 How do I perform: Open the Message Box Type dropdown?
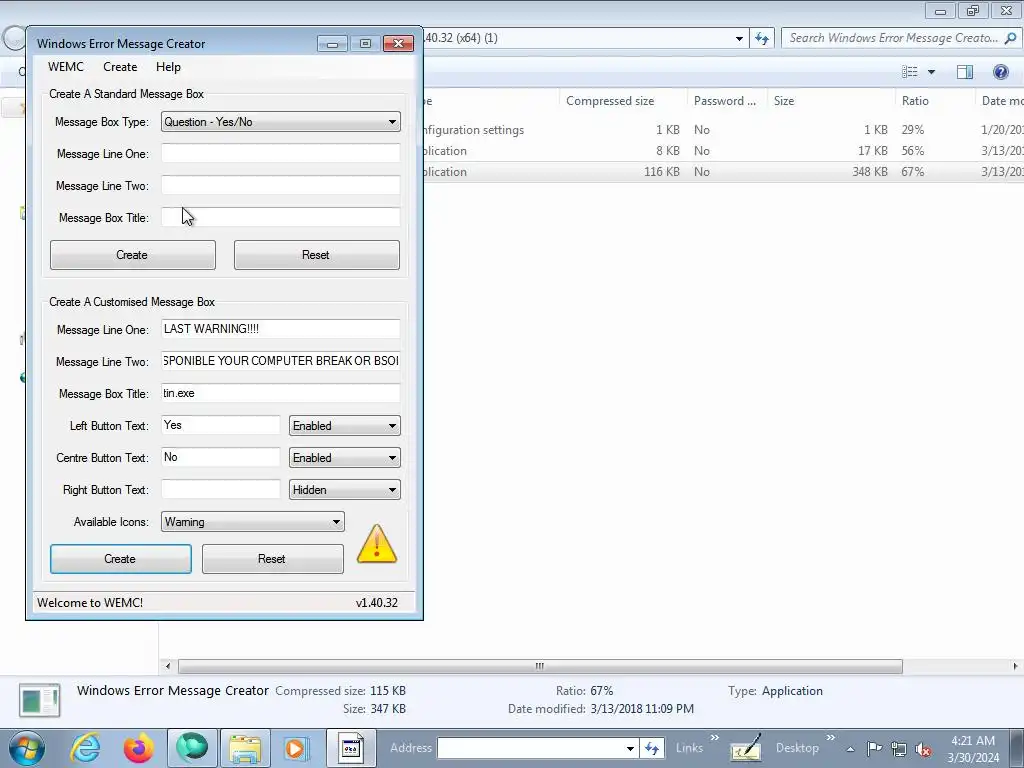tap(281, 121)
